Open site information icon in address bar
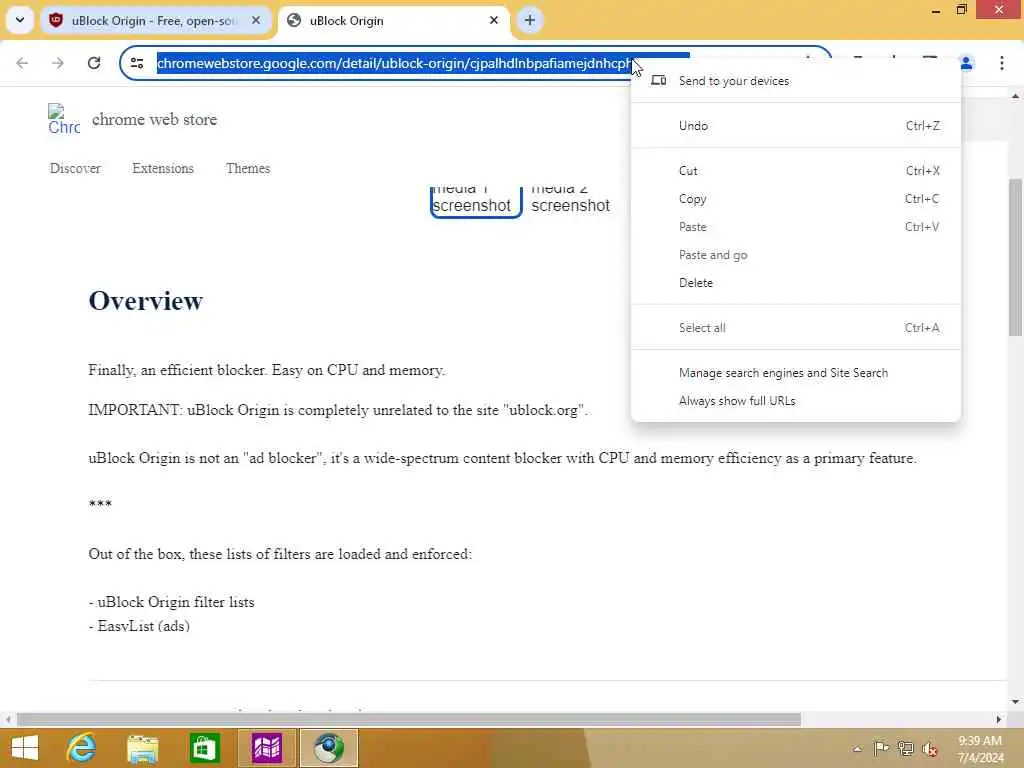1024x768 pixels. pos(137,63)
